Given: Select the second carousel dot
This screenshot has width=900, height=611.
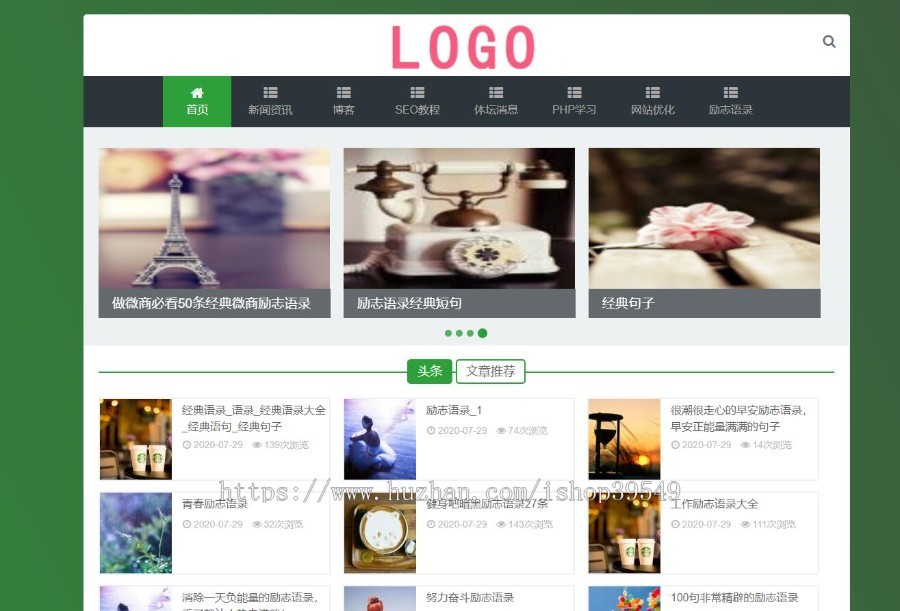Looking at the screenshot, I should (459, 333).
